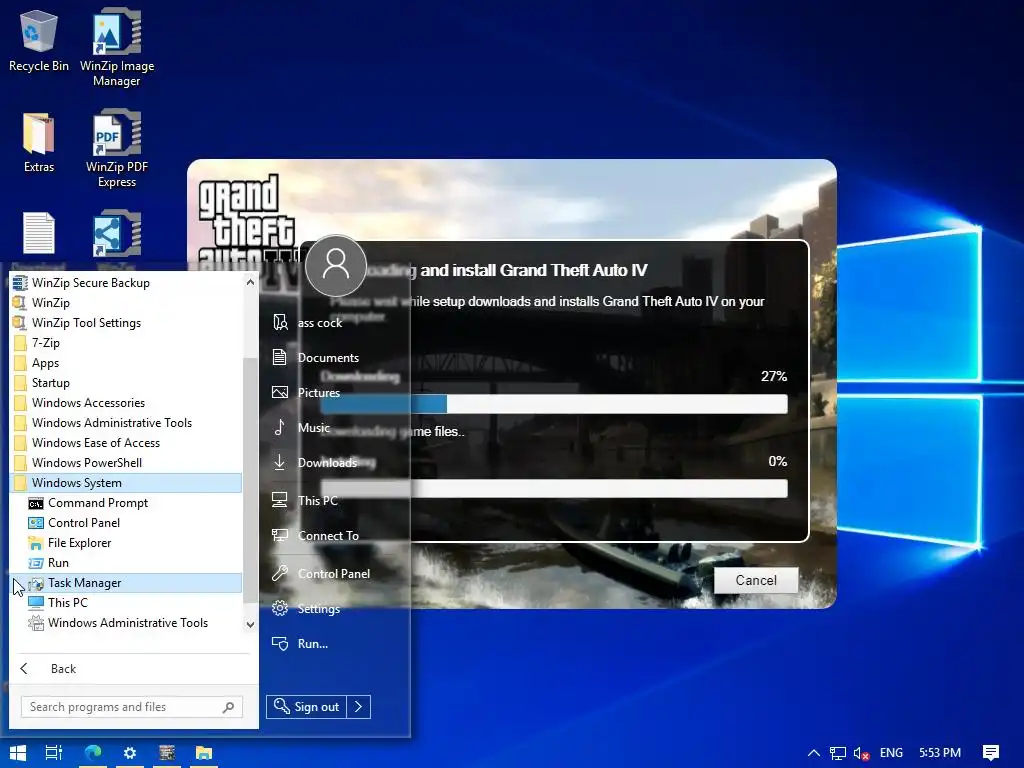The height and width of the screenshot is (768, 1024).
Task: Switch the ENG input language indicator
Action: tap(891, 753)
